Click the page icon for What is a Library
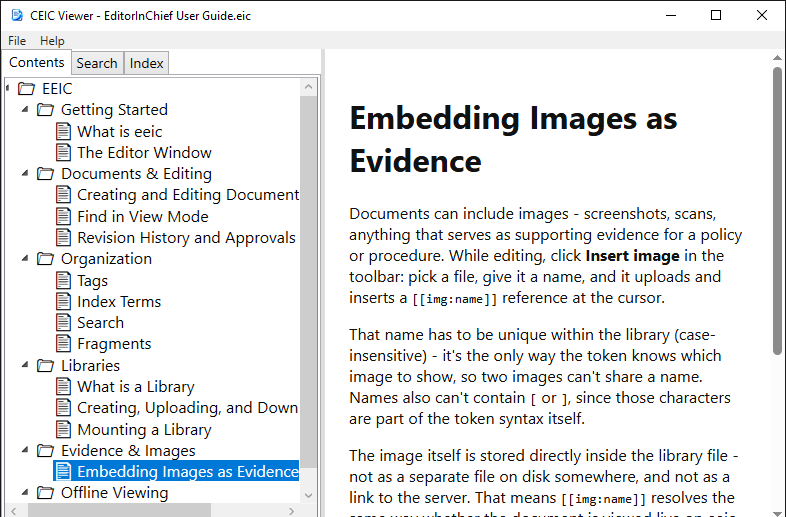The image size is (786, 517). tap(63, 387)
